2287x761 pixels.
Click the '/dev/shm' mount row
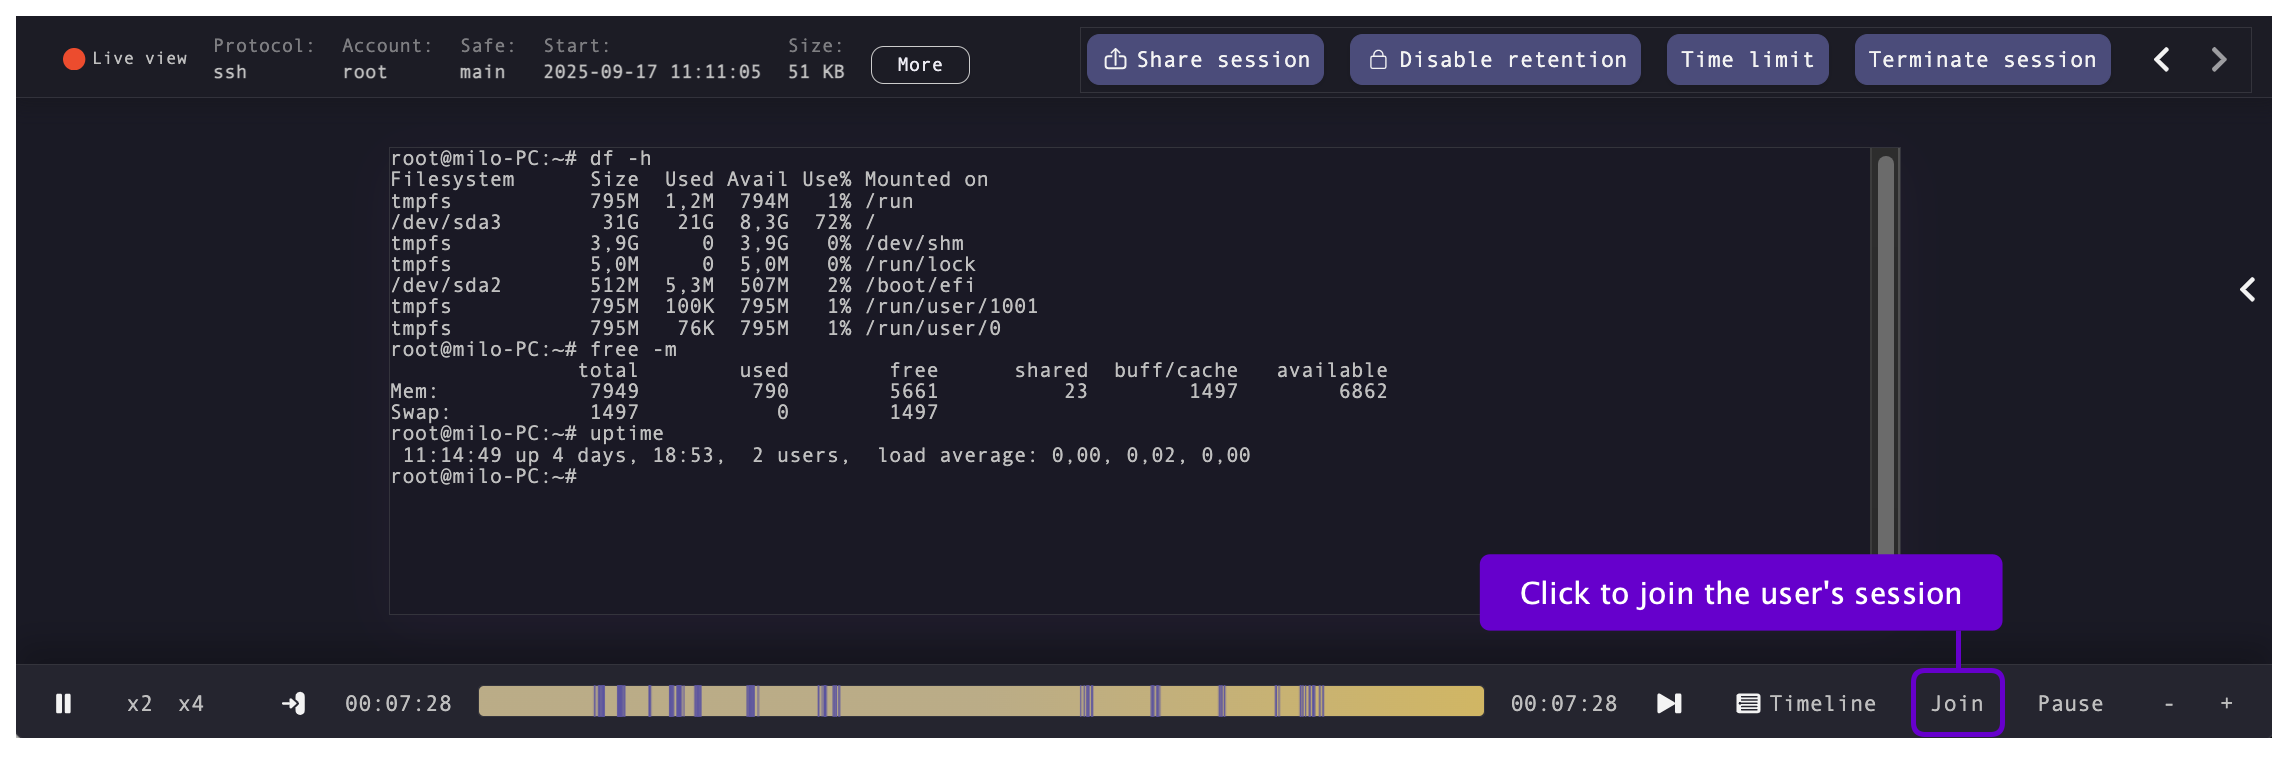tap(677, 244)
